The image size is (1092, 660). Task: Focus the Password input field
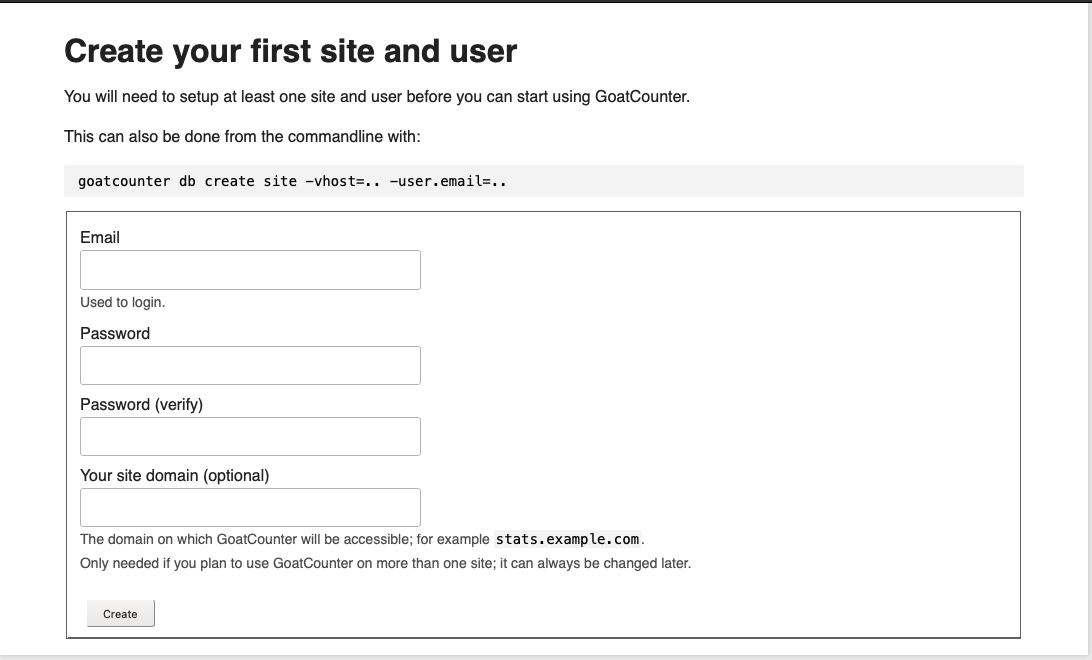(x=250, y=366)
